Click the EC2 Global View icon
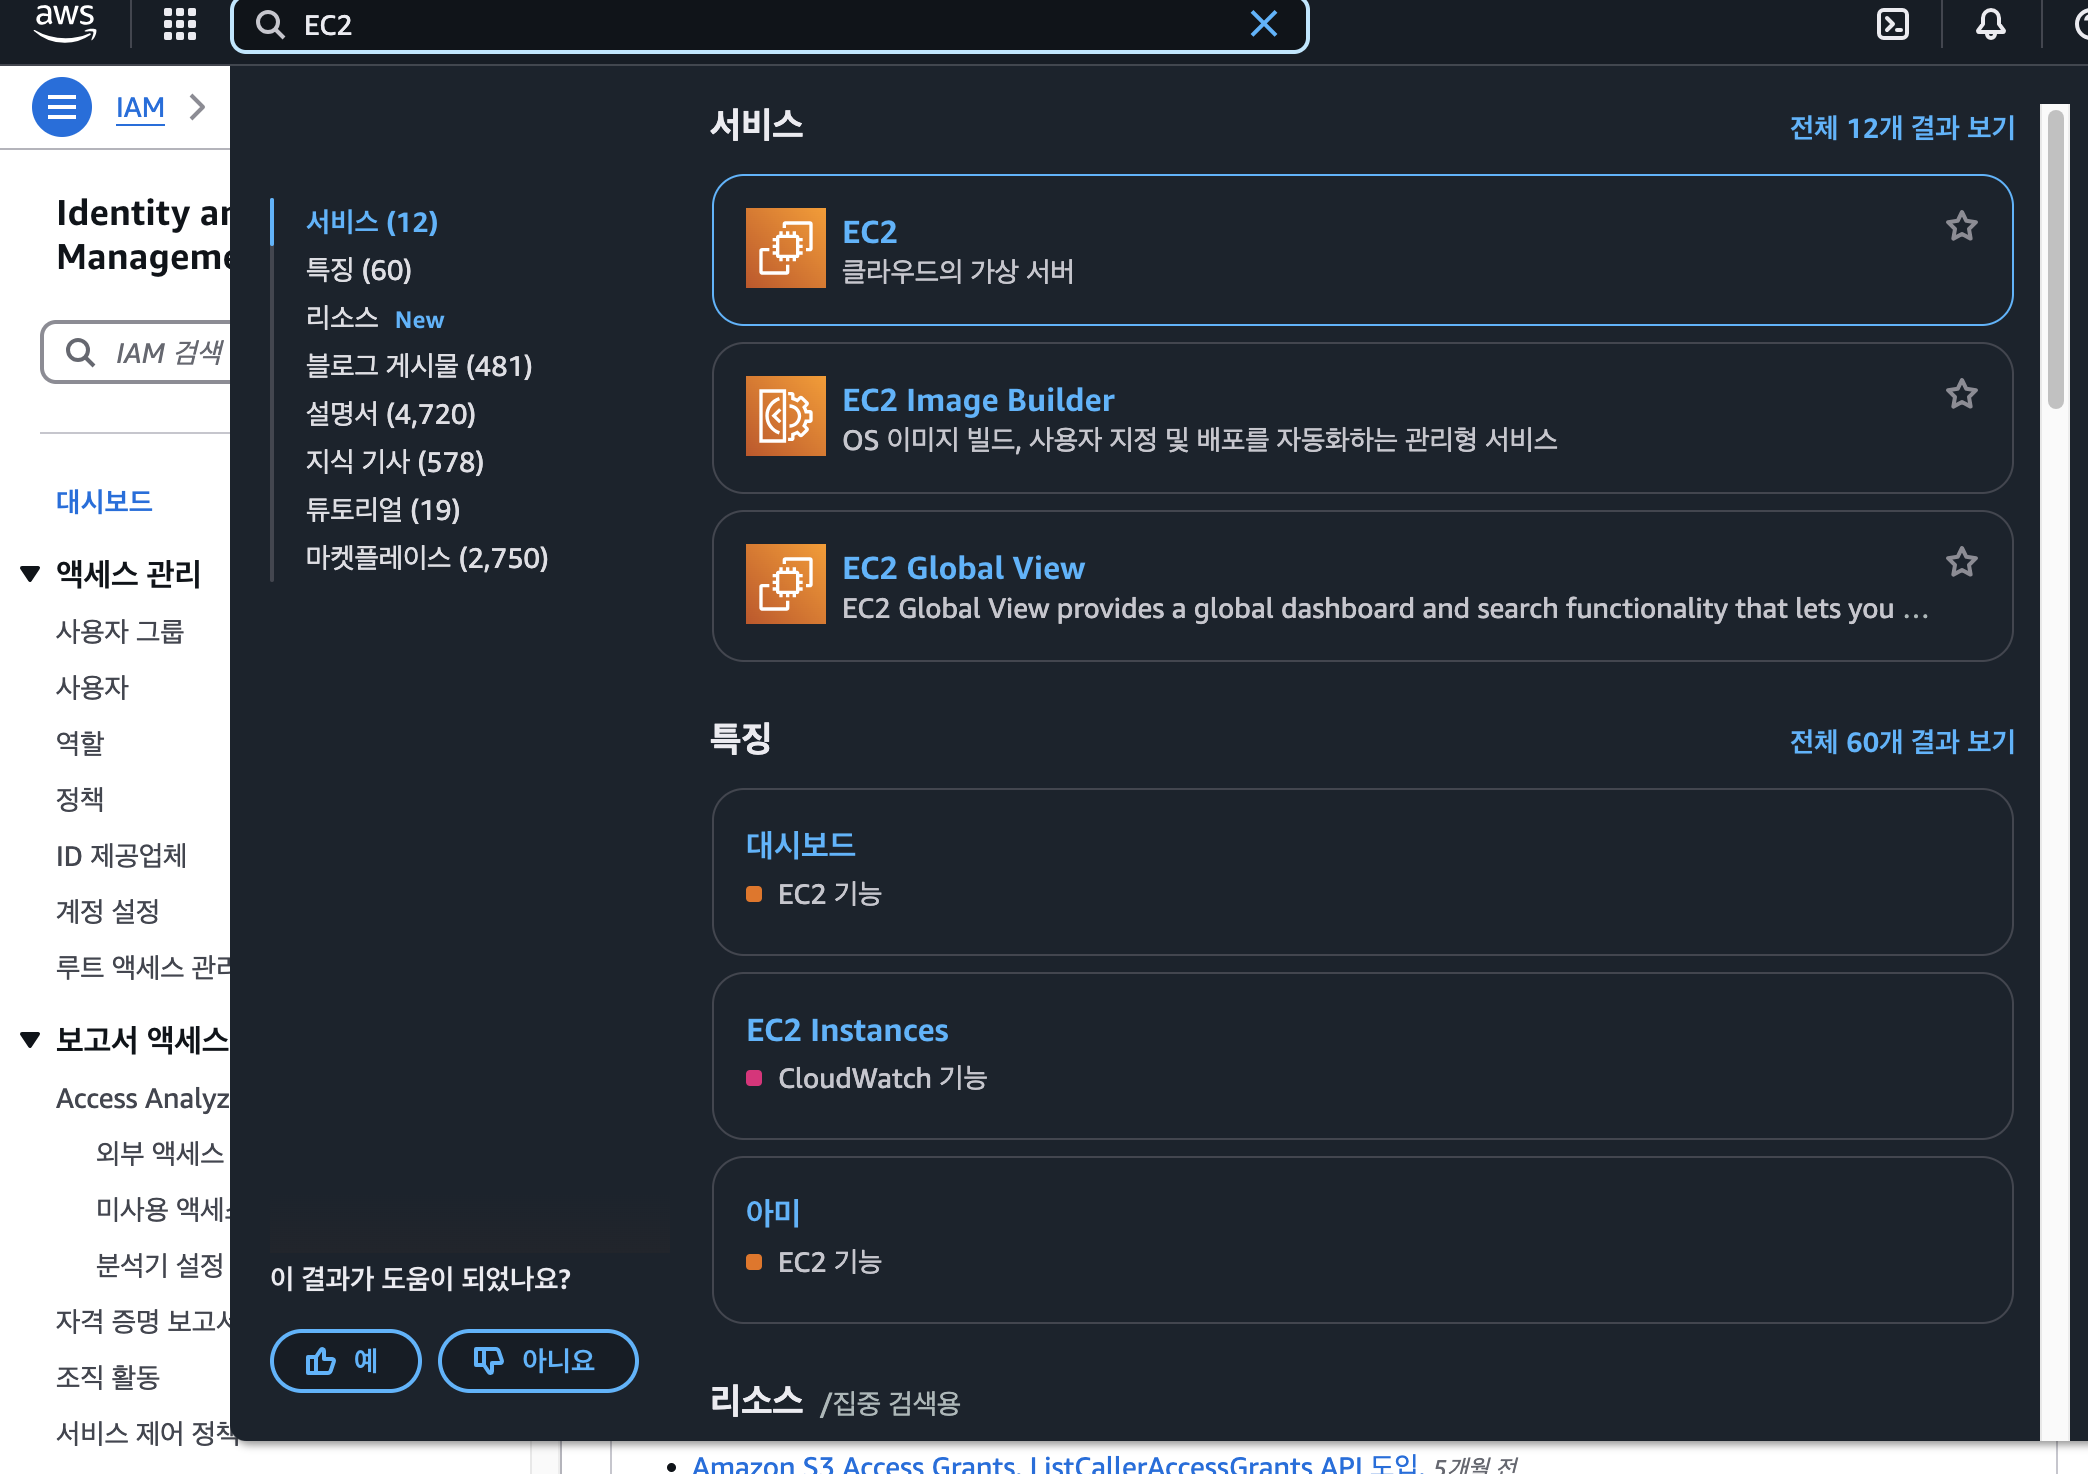This screenshot has height=1474, width=2088. coord(786,584)
